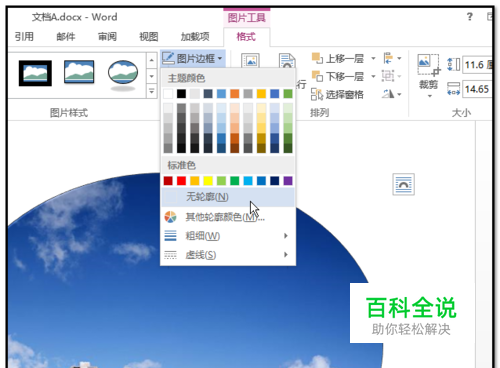
Task: Click the position picture icon in ribbon
Action: pyautogui.click(x=250, y=61)
